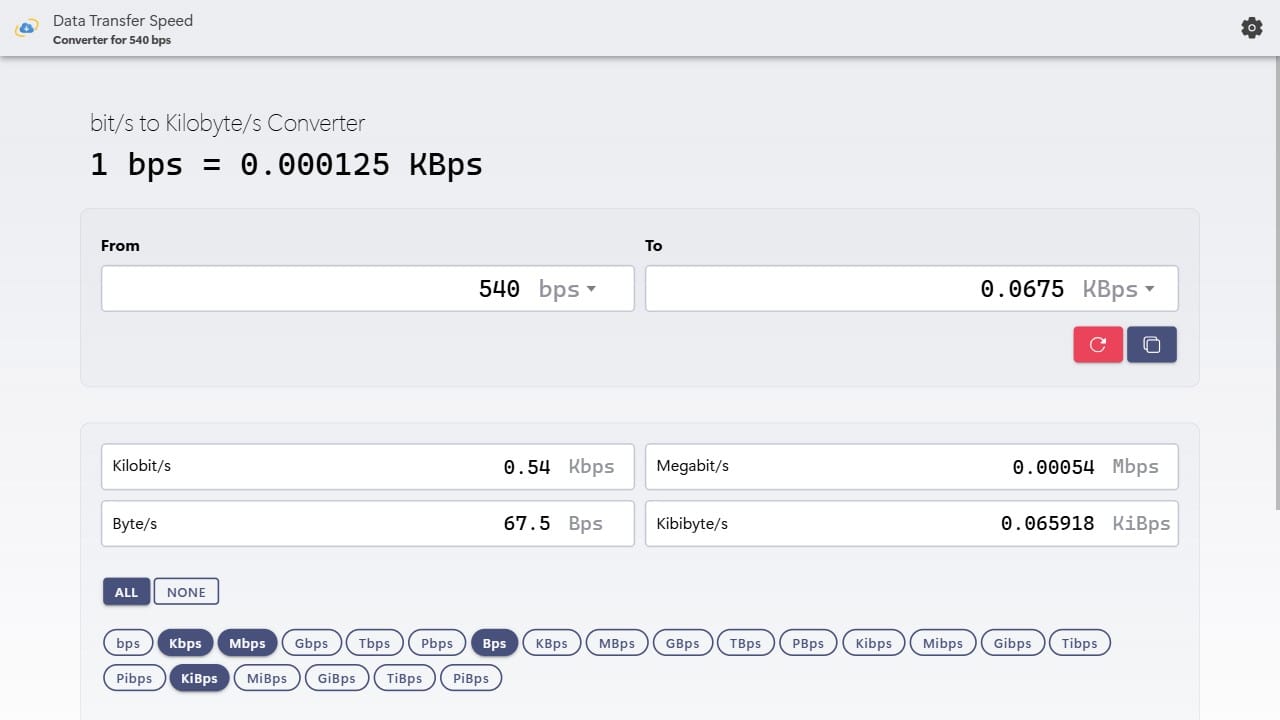Click the ALL button to select every unit
This screenshot has width=1280, height=720.
(x=126, y=591)
